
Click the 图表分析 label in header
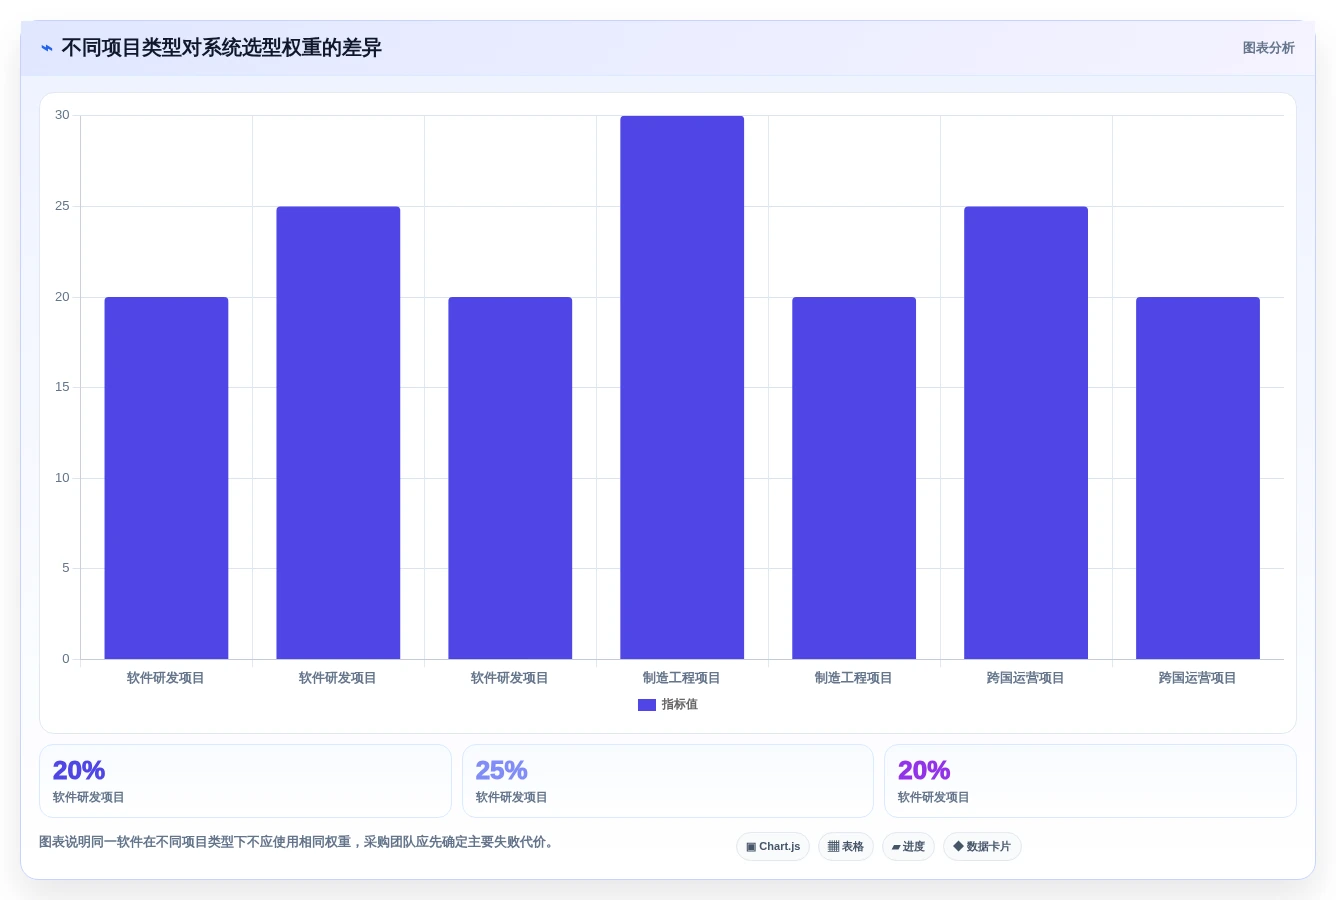click(1268, 48)
